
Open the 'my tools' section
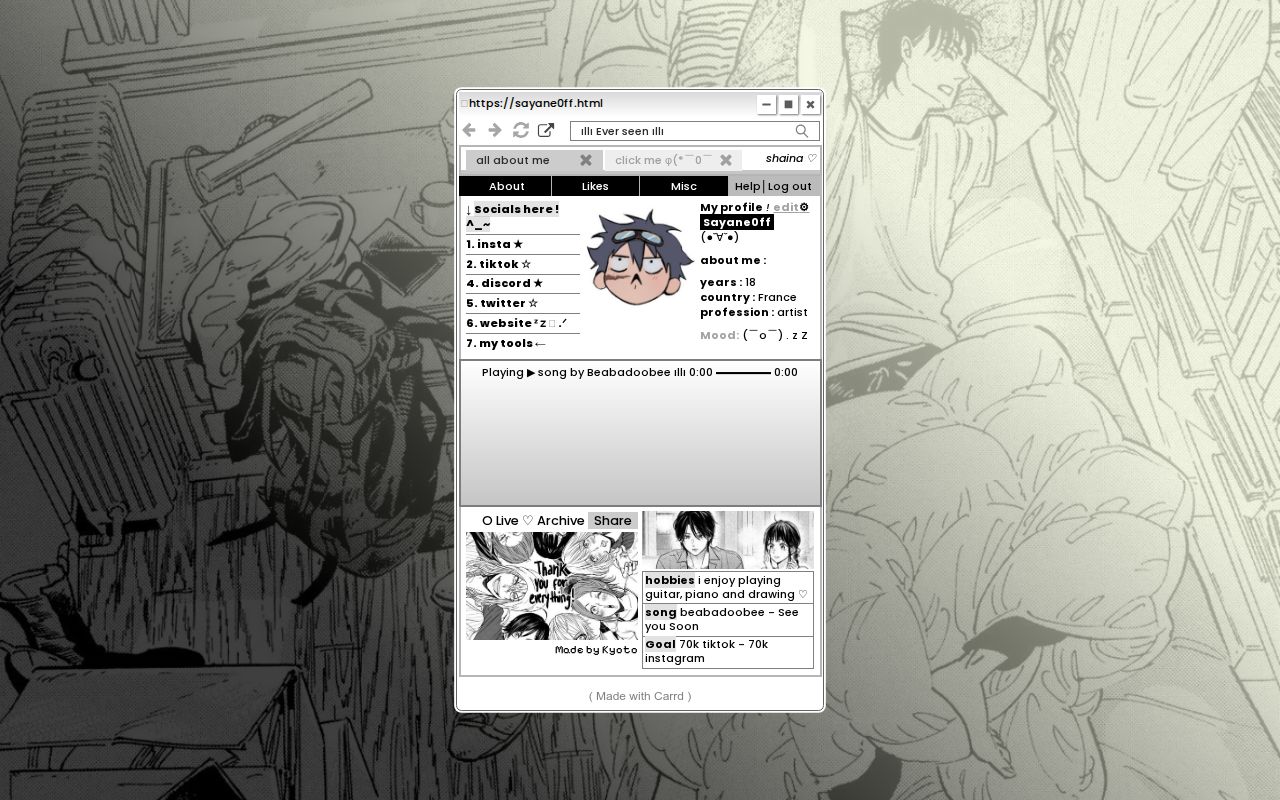pos(505,343)
